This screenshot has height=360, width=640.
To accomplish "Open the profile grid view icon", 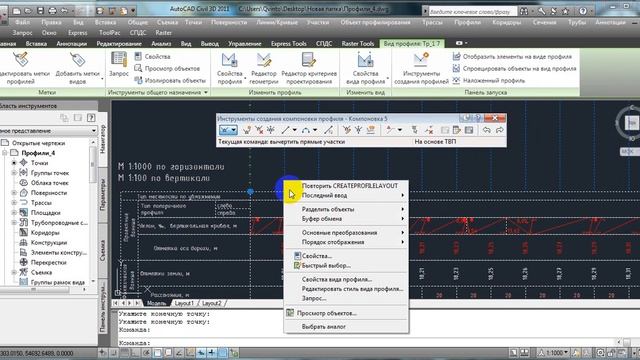I will (x=469, y=130).
